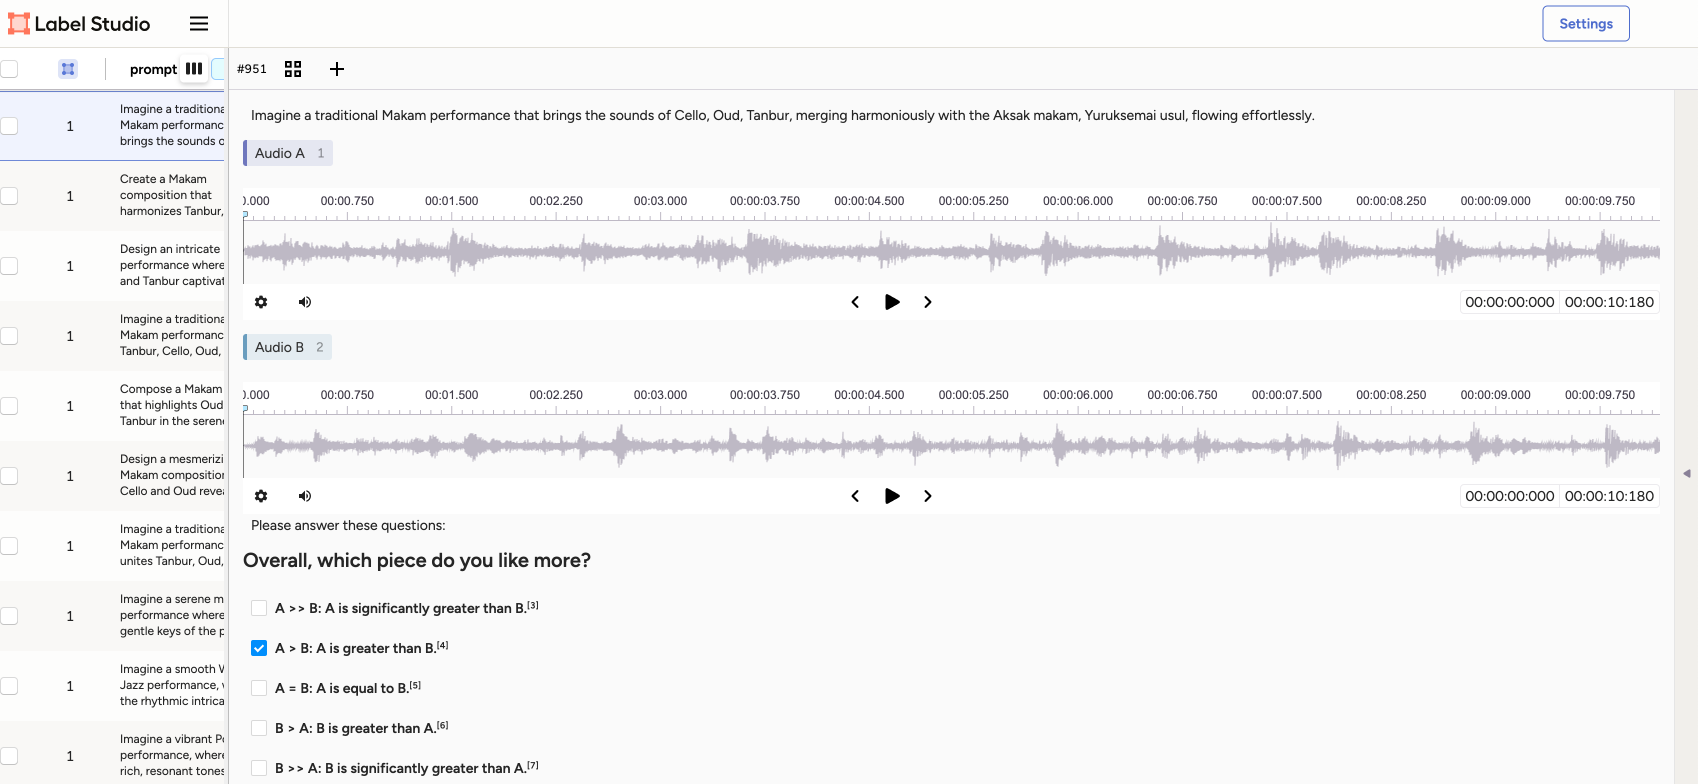Open Audio B waveform settings gear
This screenshot has height=784, width=1698.
coord(261,496)
